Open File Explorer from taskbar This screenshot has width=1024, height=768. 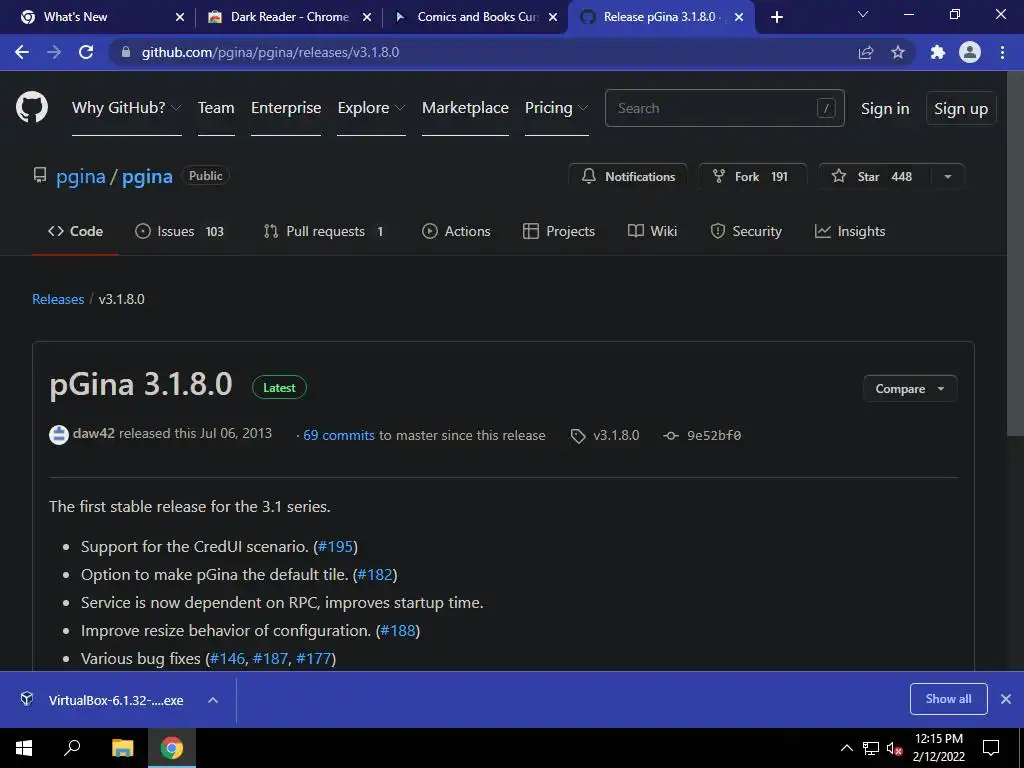click(x=122, y=748)
